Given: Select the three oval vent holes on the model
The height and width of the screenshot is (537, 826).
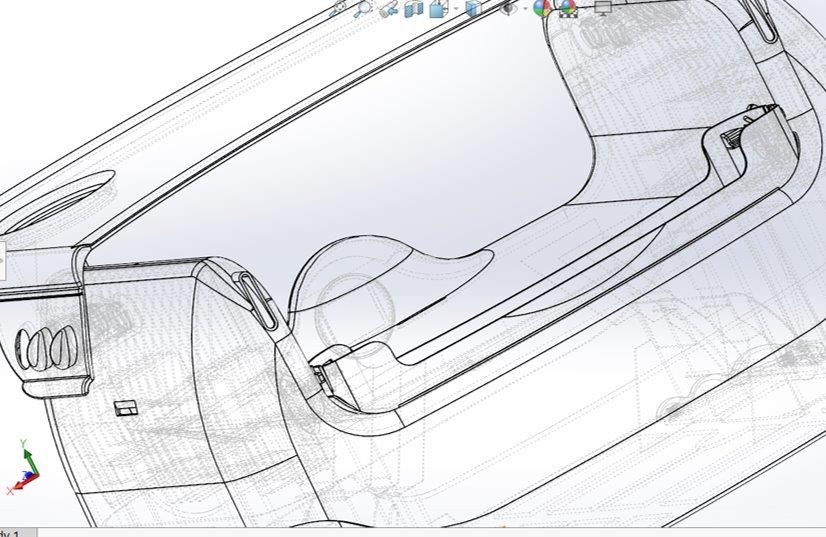Looking at the screenshot, I should coord(48,350).
